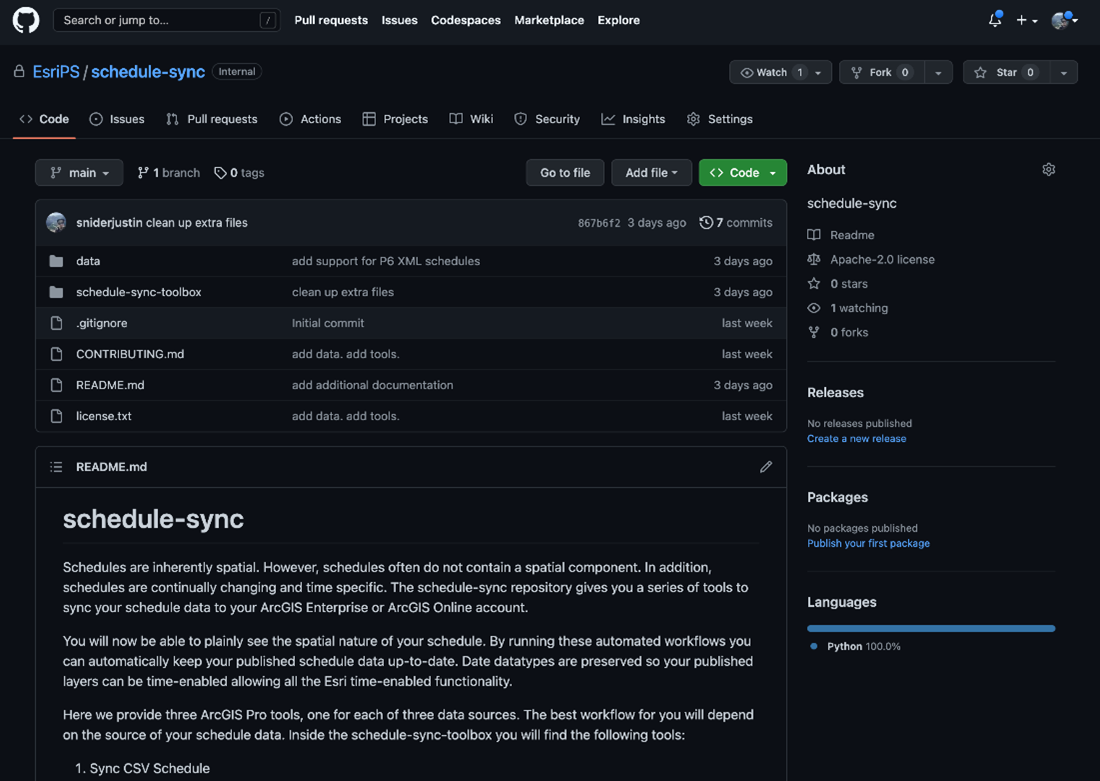Open the data folder
The height and width of the screenshot is (781, 1100).
tap(88, 260)
